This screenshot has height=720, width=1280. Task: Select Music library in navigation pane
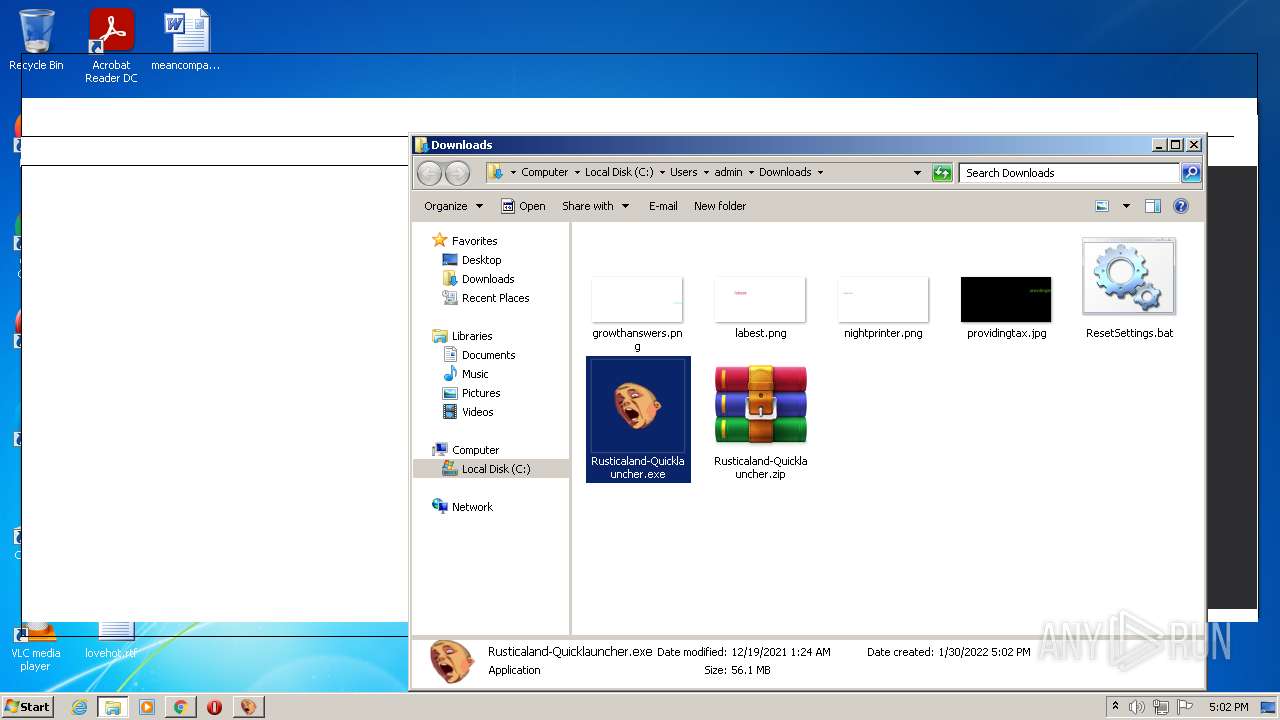475,374
